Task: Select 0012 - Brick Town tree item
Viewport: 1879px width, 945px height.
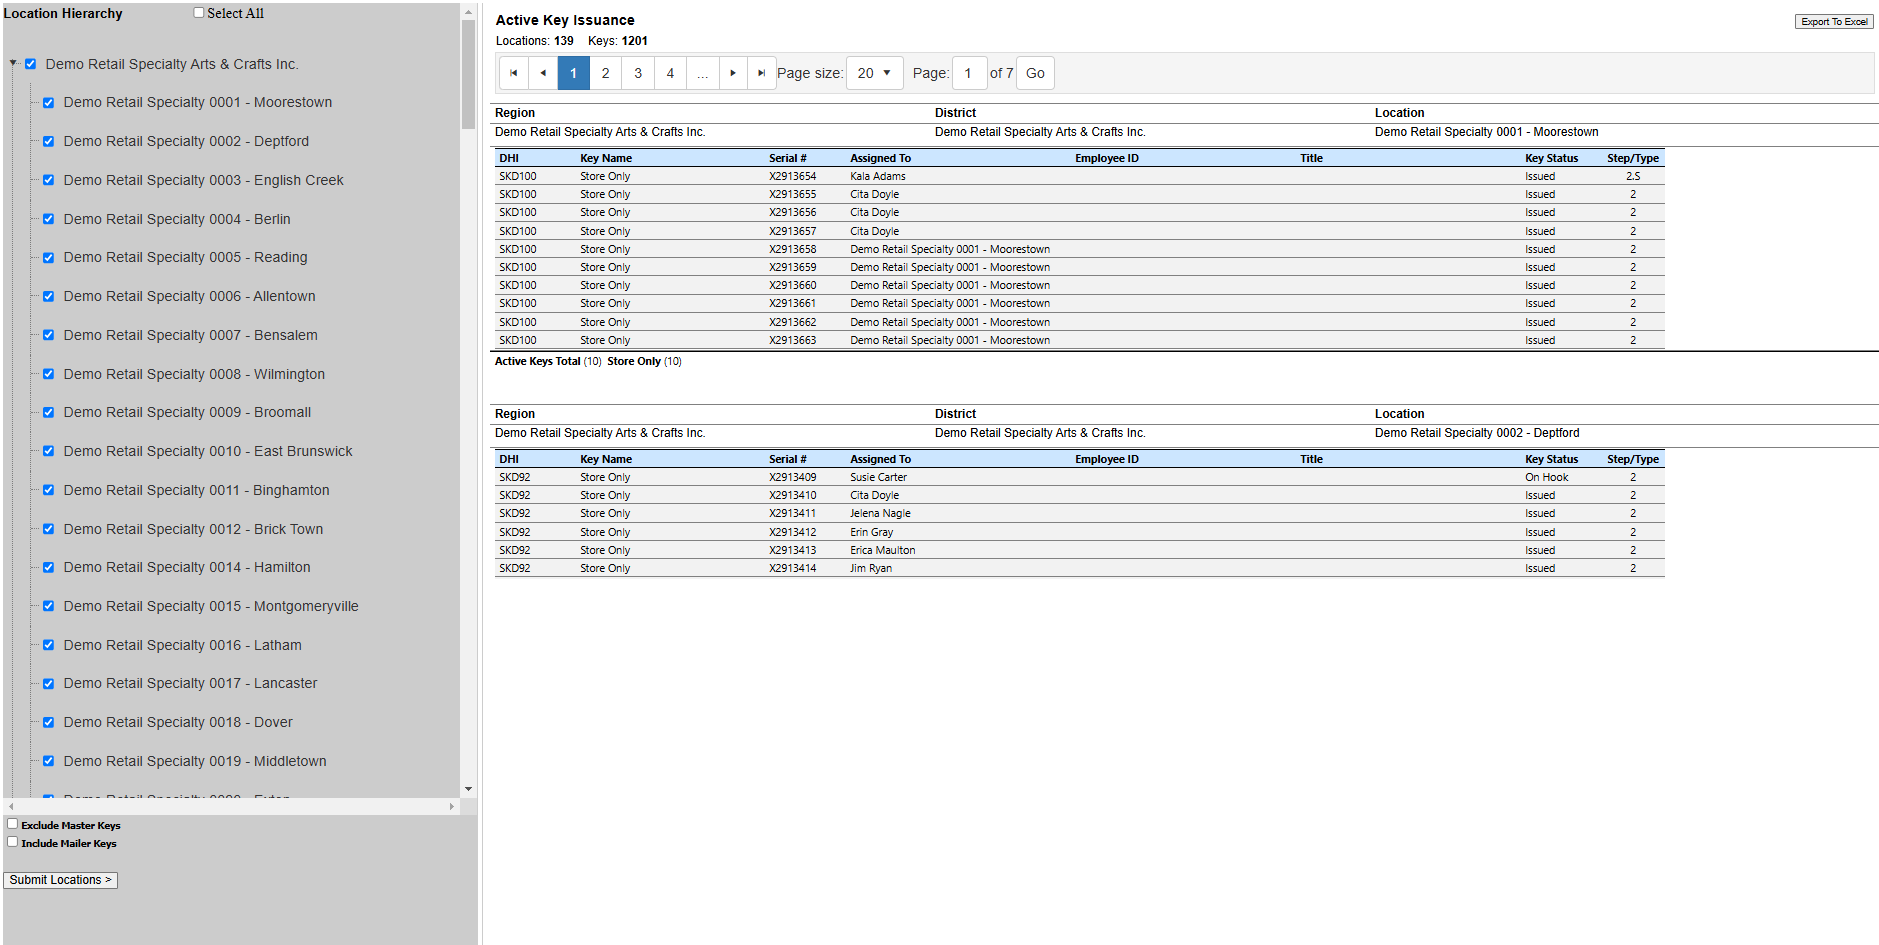Action: pos(193,529)
